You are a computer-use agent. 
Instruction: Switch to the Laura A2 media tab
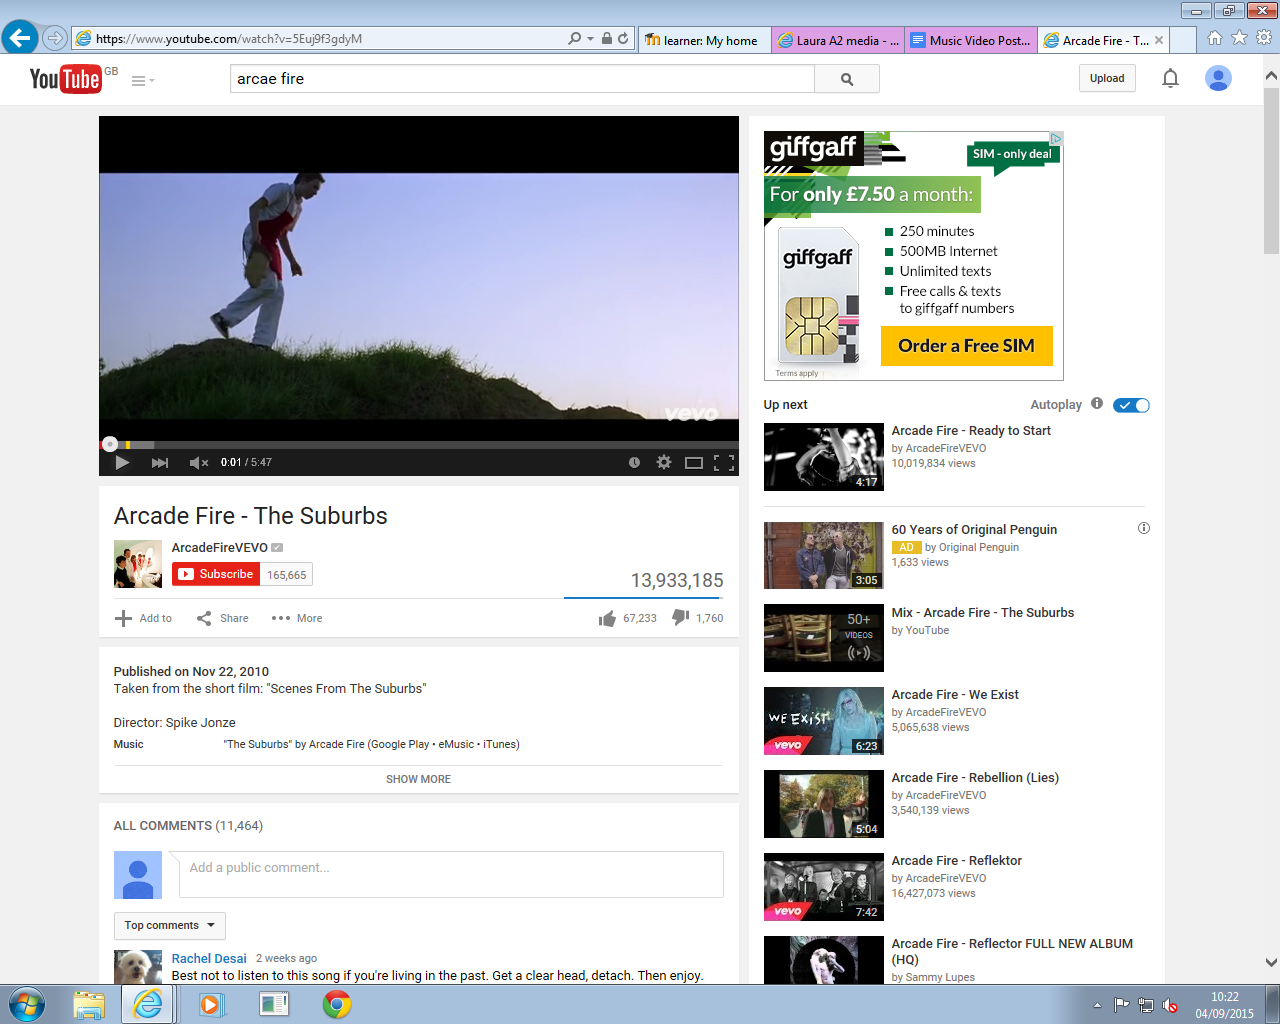point(838,40)
